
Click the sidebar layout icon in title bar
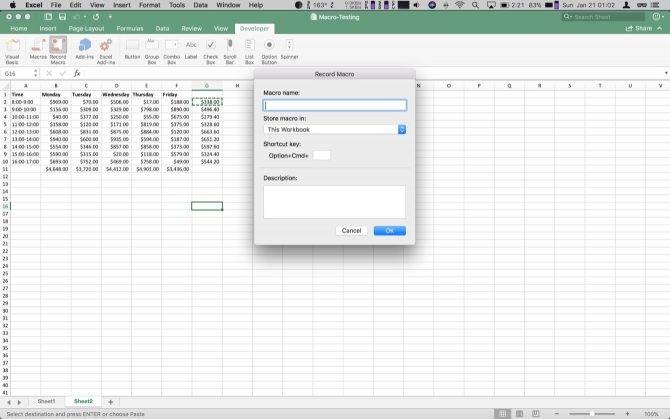coord(48,17)
